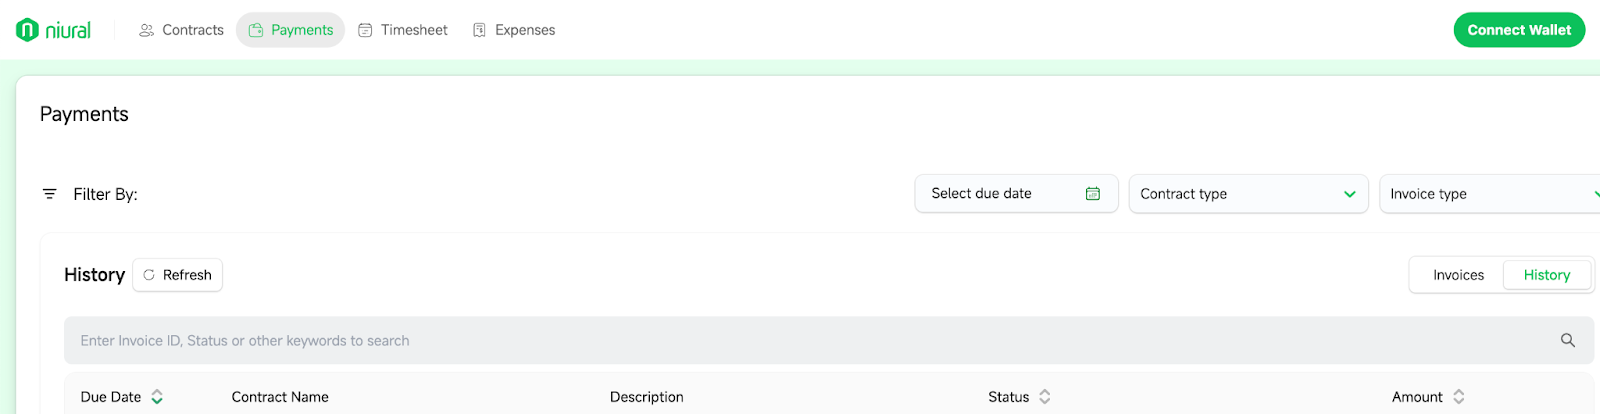Image resolution: width=1600 pixels, height=414 pixels.
Task: Switch to the Invoices tab
Action: [1458, 275]
